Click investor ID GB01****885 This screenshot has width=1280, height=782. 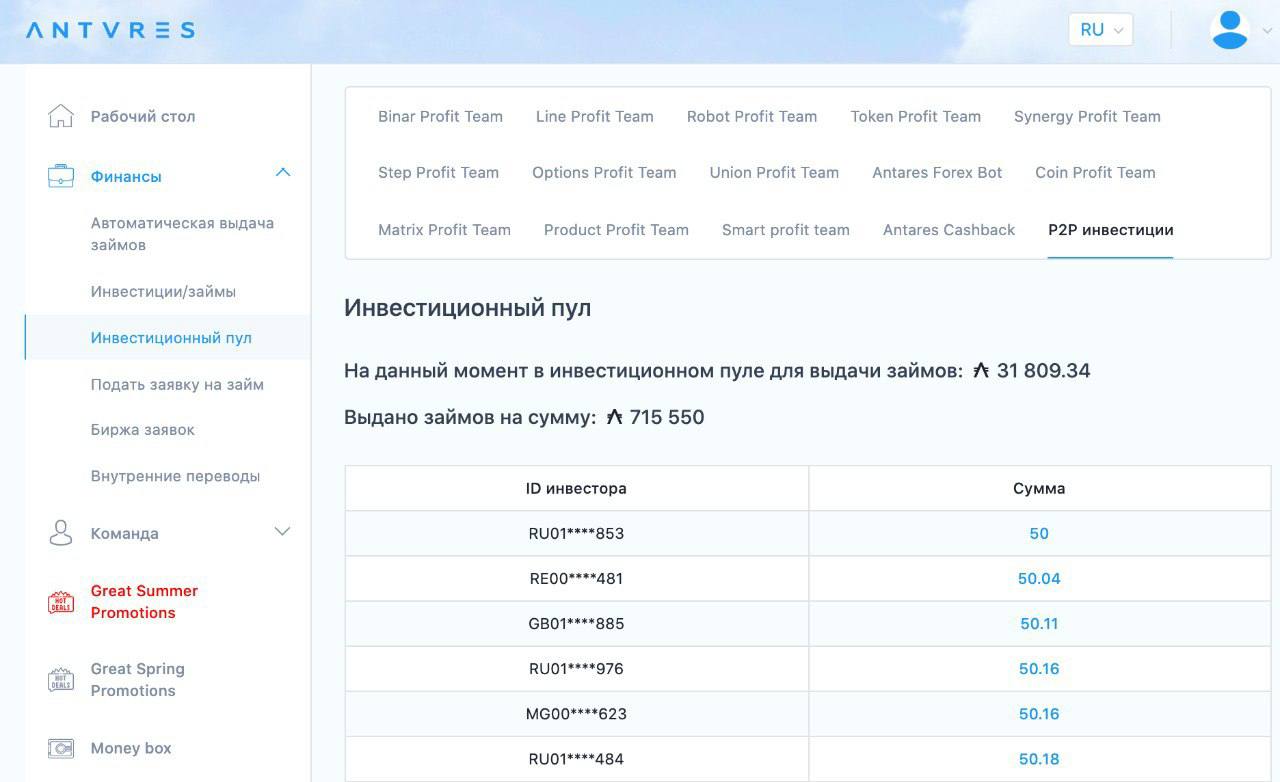click(576, 624)
